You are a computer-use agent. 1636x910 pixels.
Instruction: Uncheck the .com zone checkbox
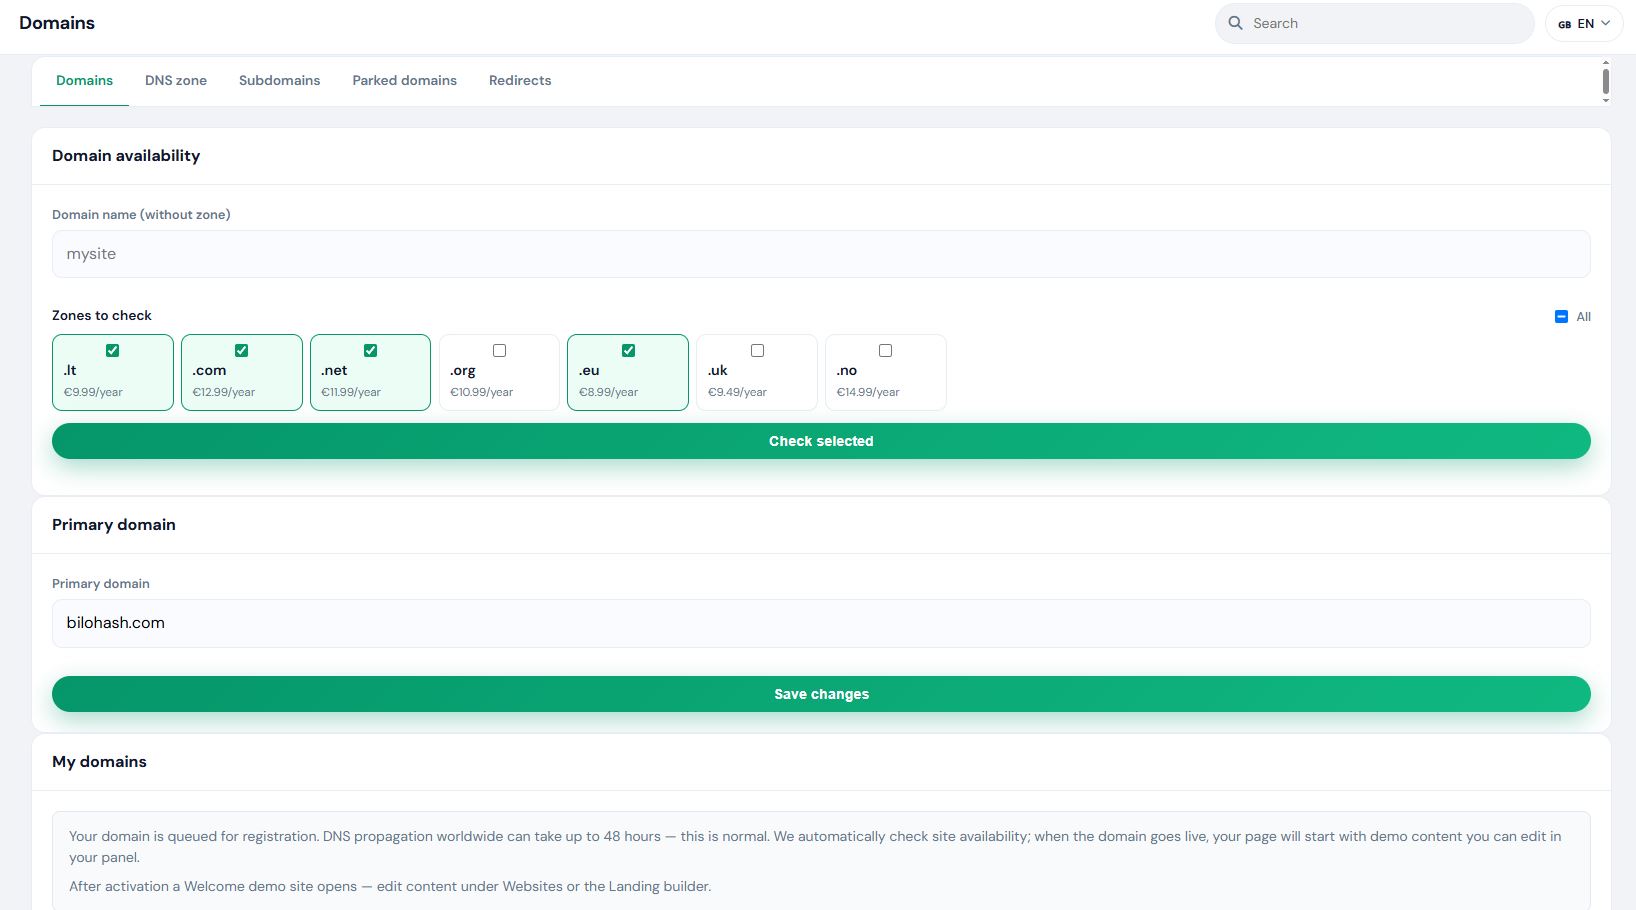click(241, 350)
